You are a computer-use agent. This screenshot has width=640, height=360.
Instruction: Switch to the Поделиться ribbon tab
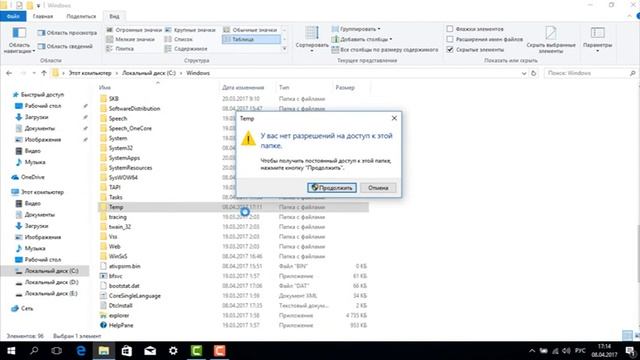pyautogui.click(x=81, y=16)
